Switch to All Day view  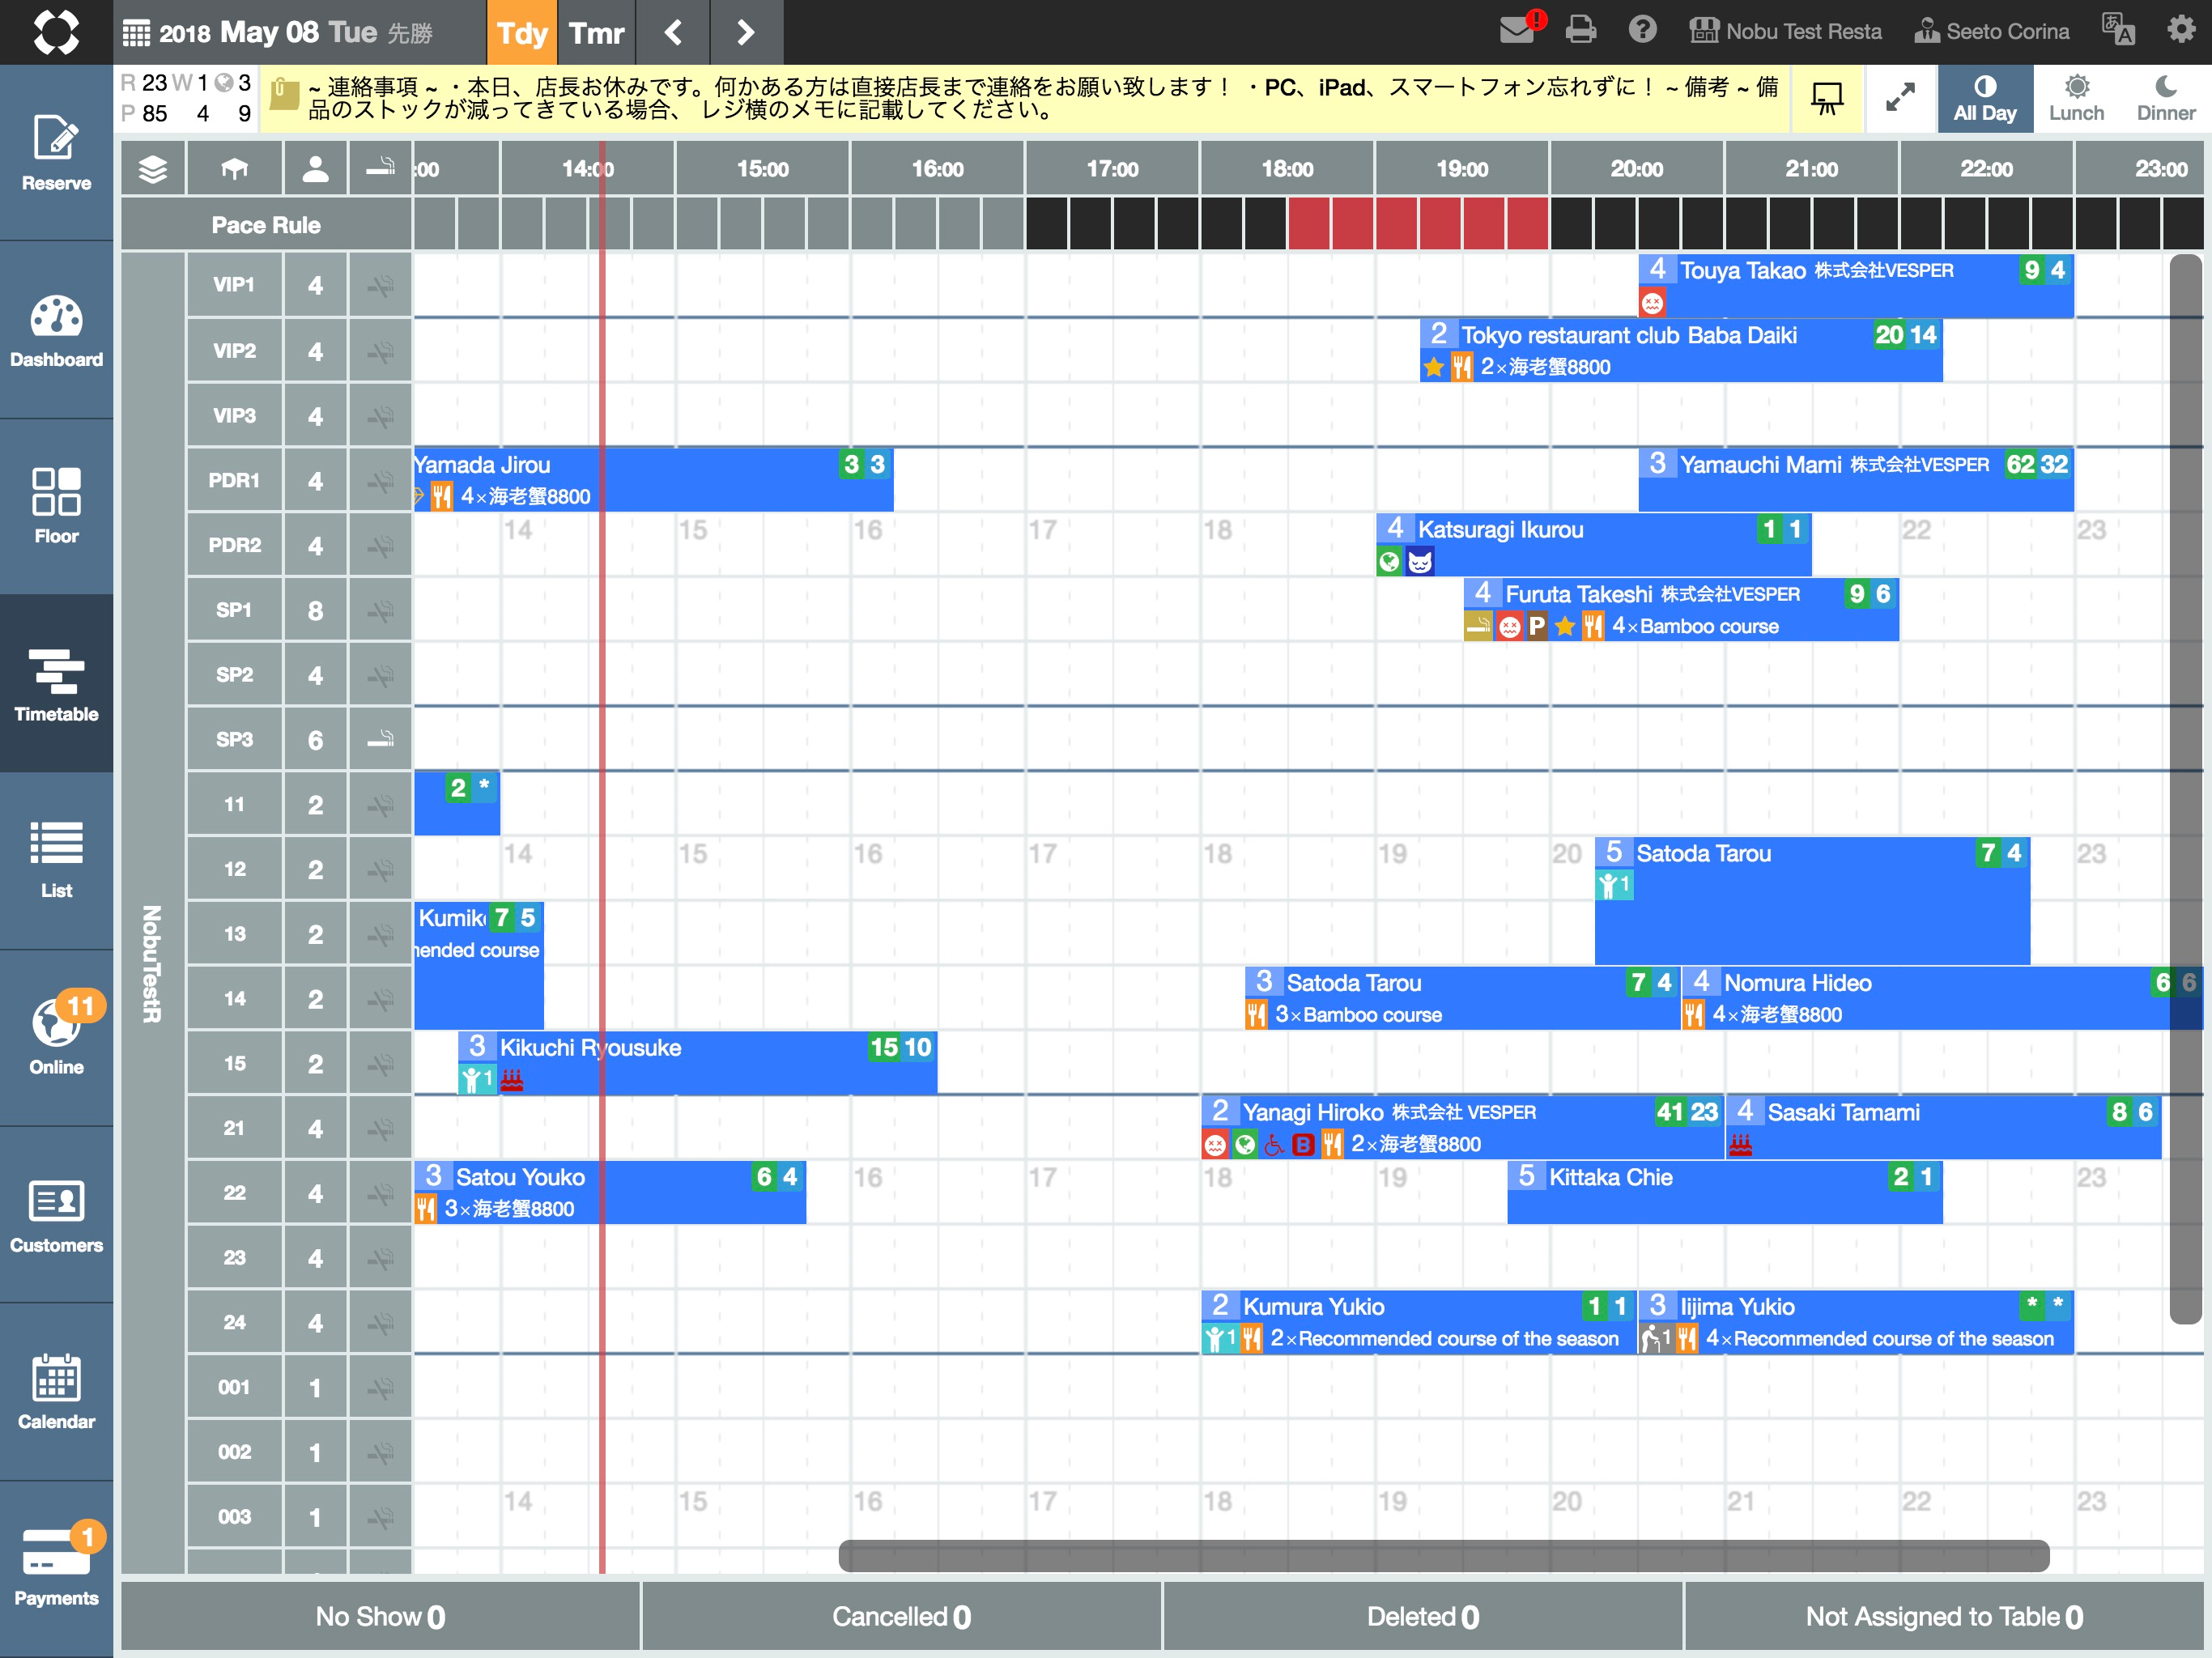click(1984, 98)
